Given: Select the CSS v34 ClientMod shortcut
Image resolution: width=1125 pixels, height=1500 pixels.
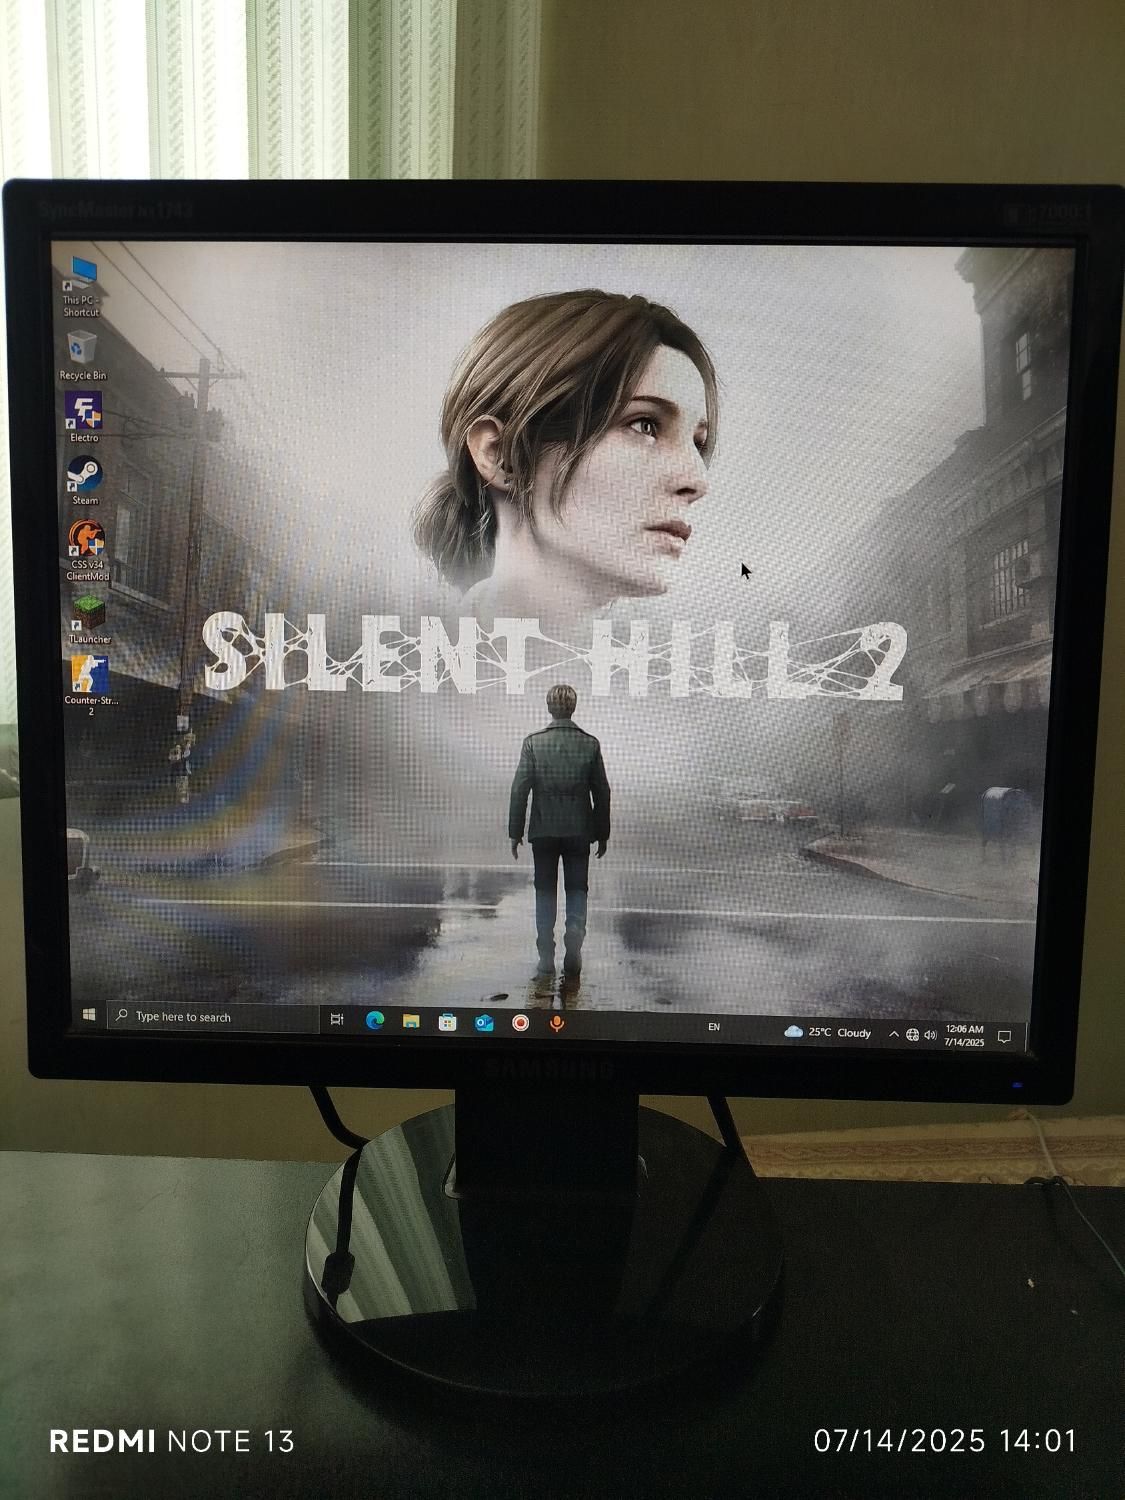Looking at the screenshot, I should coord(87,550).
